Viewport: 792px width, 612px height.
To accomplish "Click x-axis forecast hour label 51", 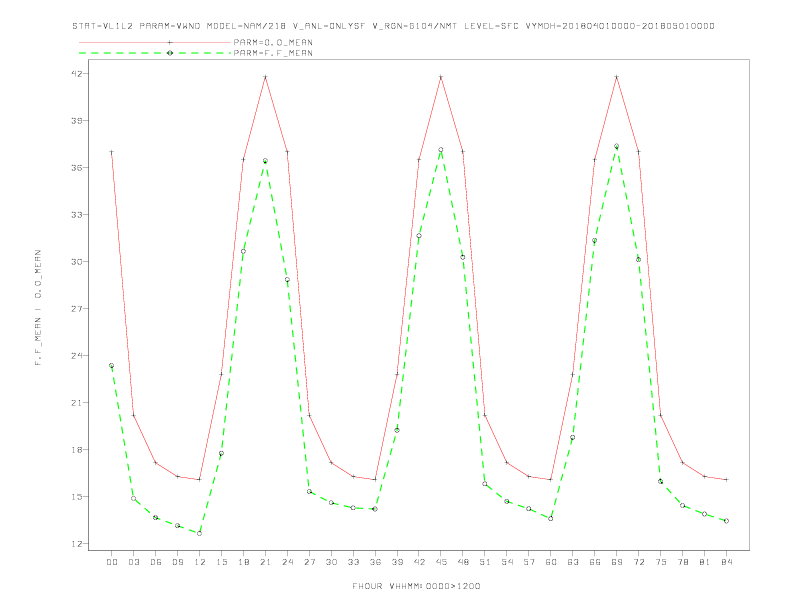I will pyautogui.click(x=485, y=562).
